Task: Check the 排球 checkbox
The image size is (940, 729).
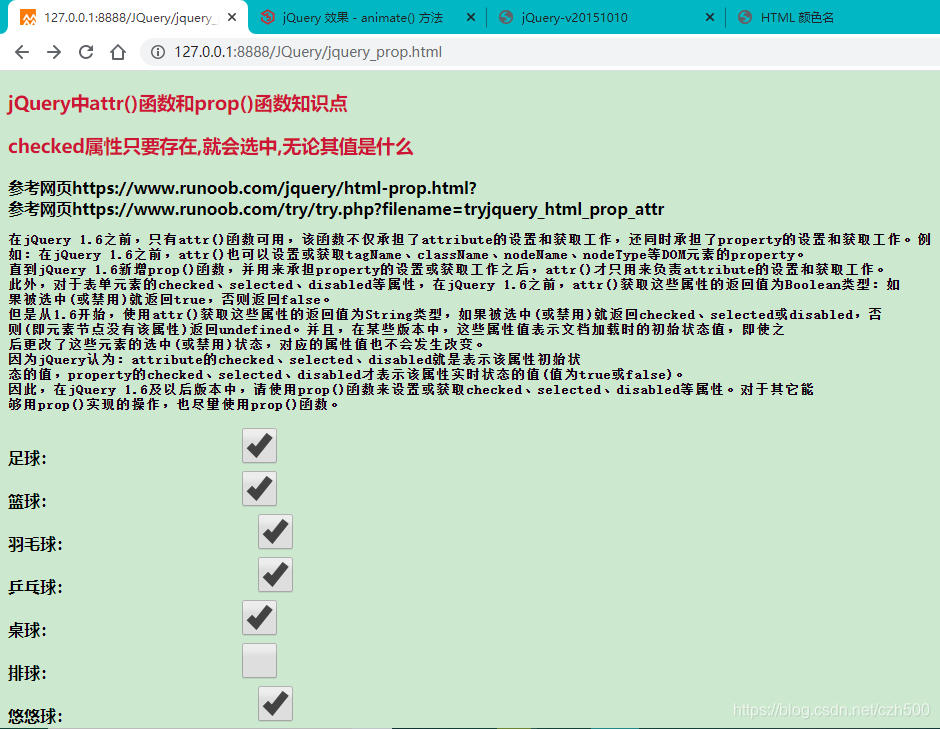Action: [x=259, y=660]
